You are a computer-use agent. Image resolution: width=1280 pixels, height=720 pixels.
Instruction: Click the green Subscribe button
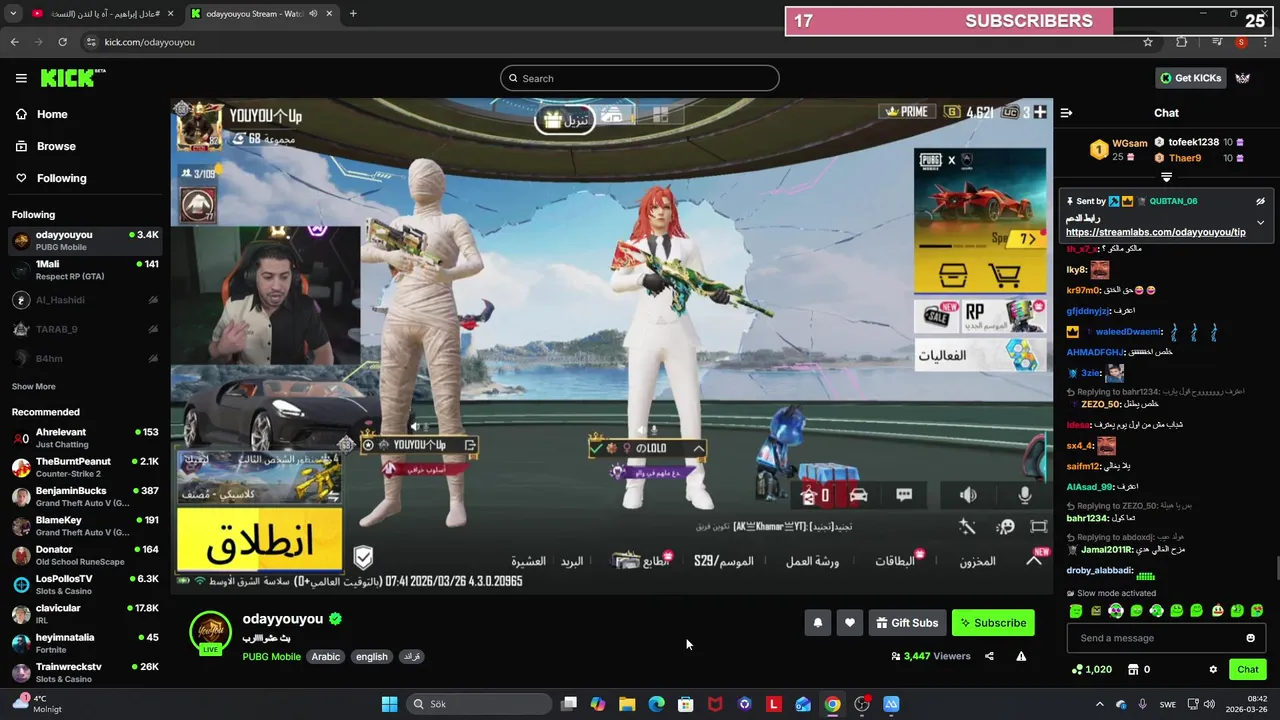coord(993,623)
